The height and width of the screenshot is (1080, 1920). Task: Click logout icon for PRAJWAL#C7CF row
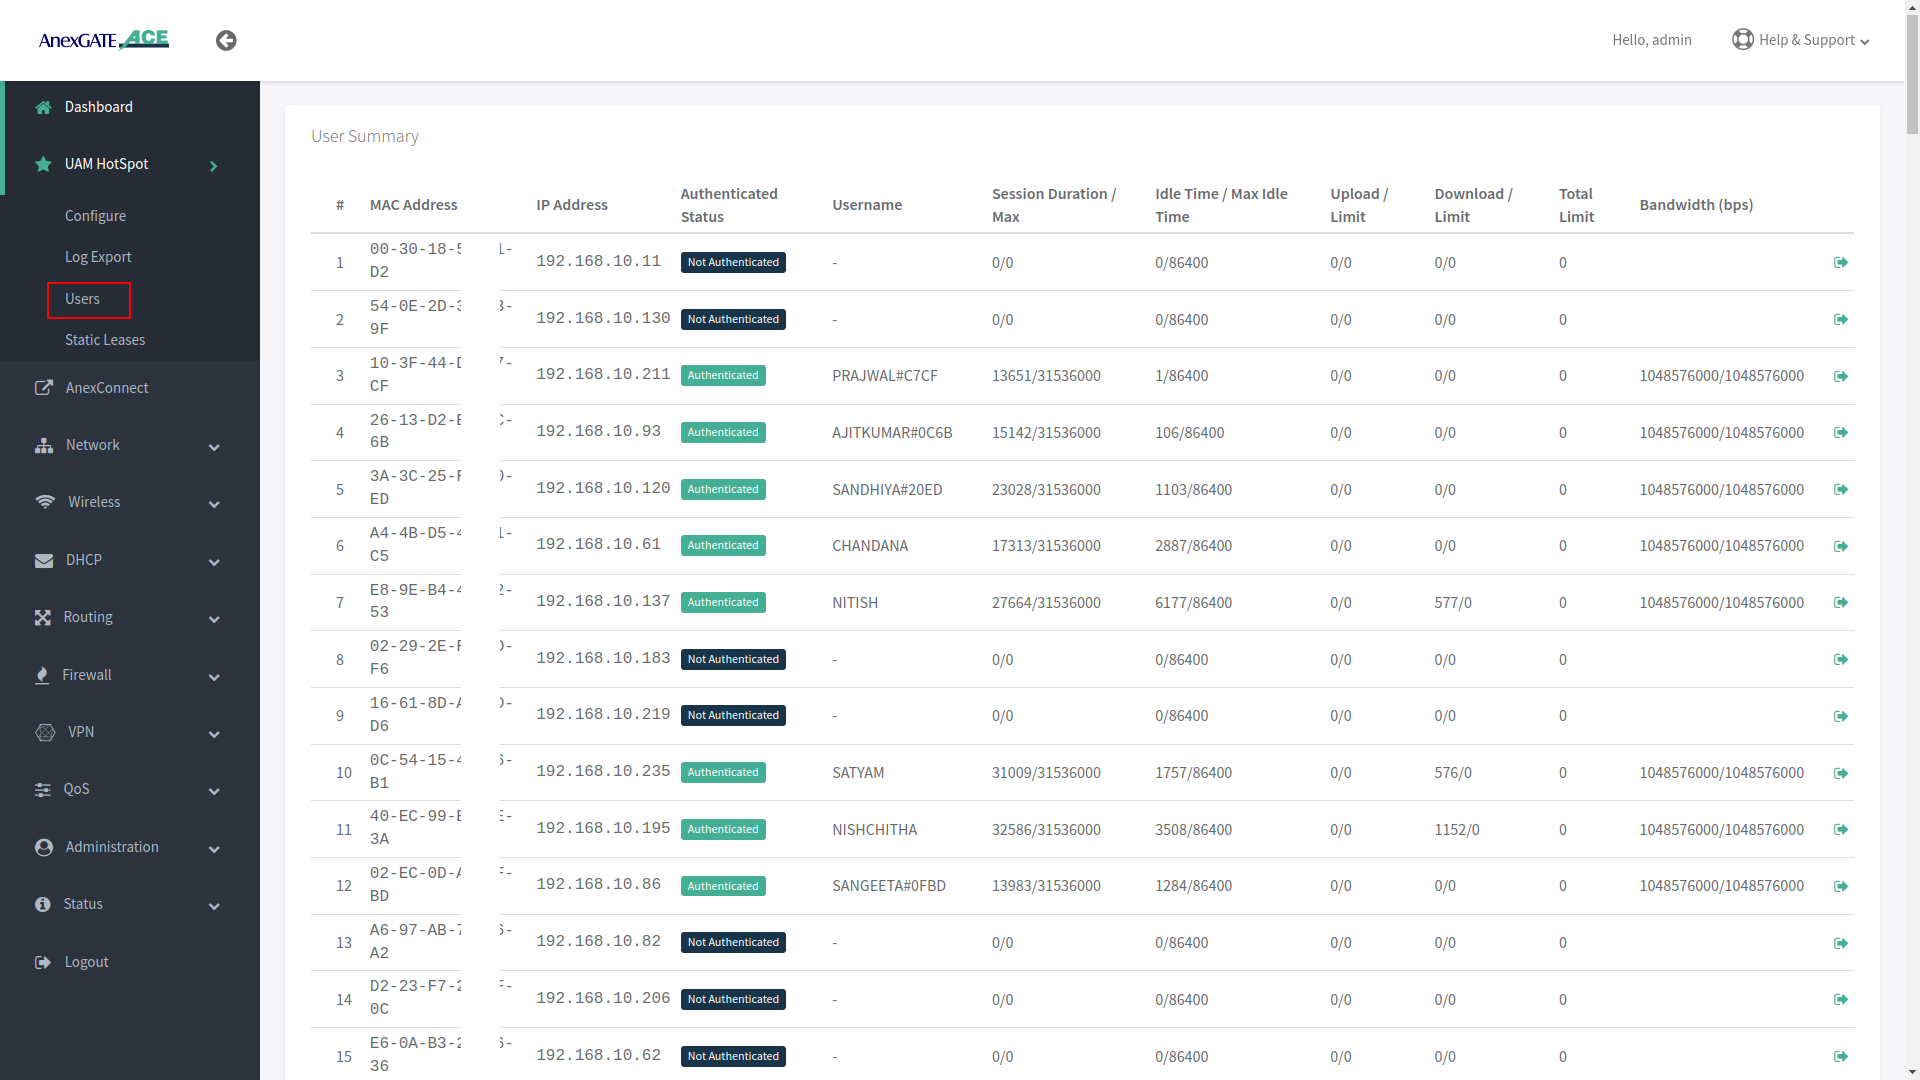(1840, 376)
